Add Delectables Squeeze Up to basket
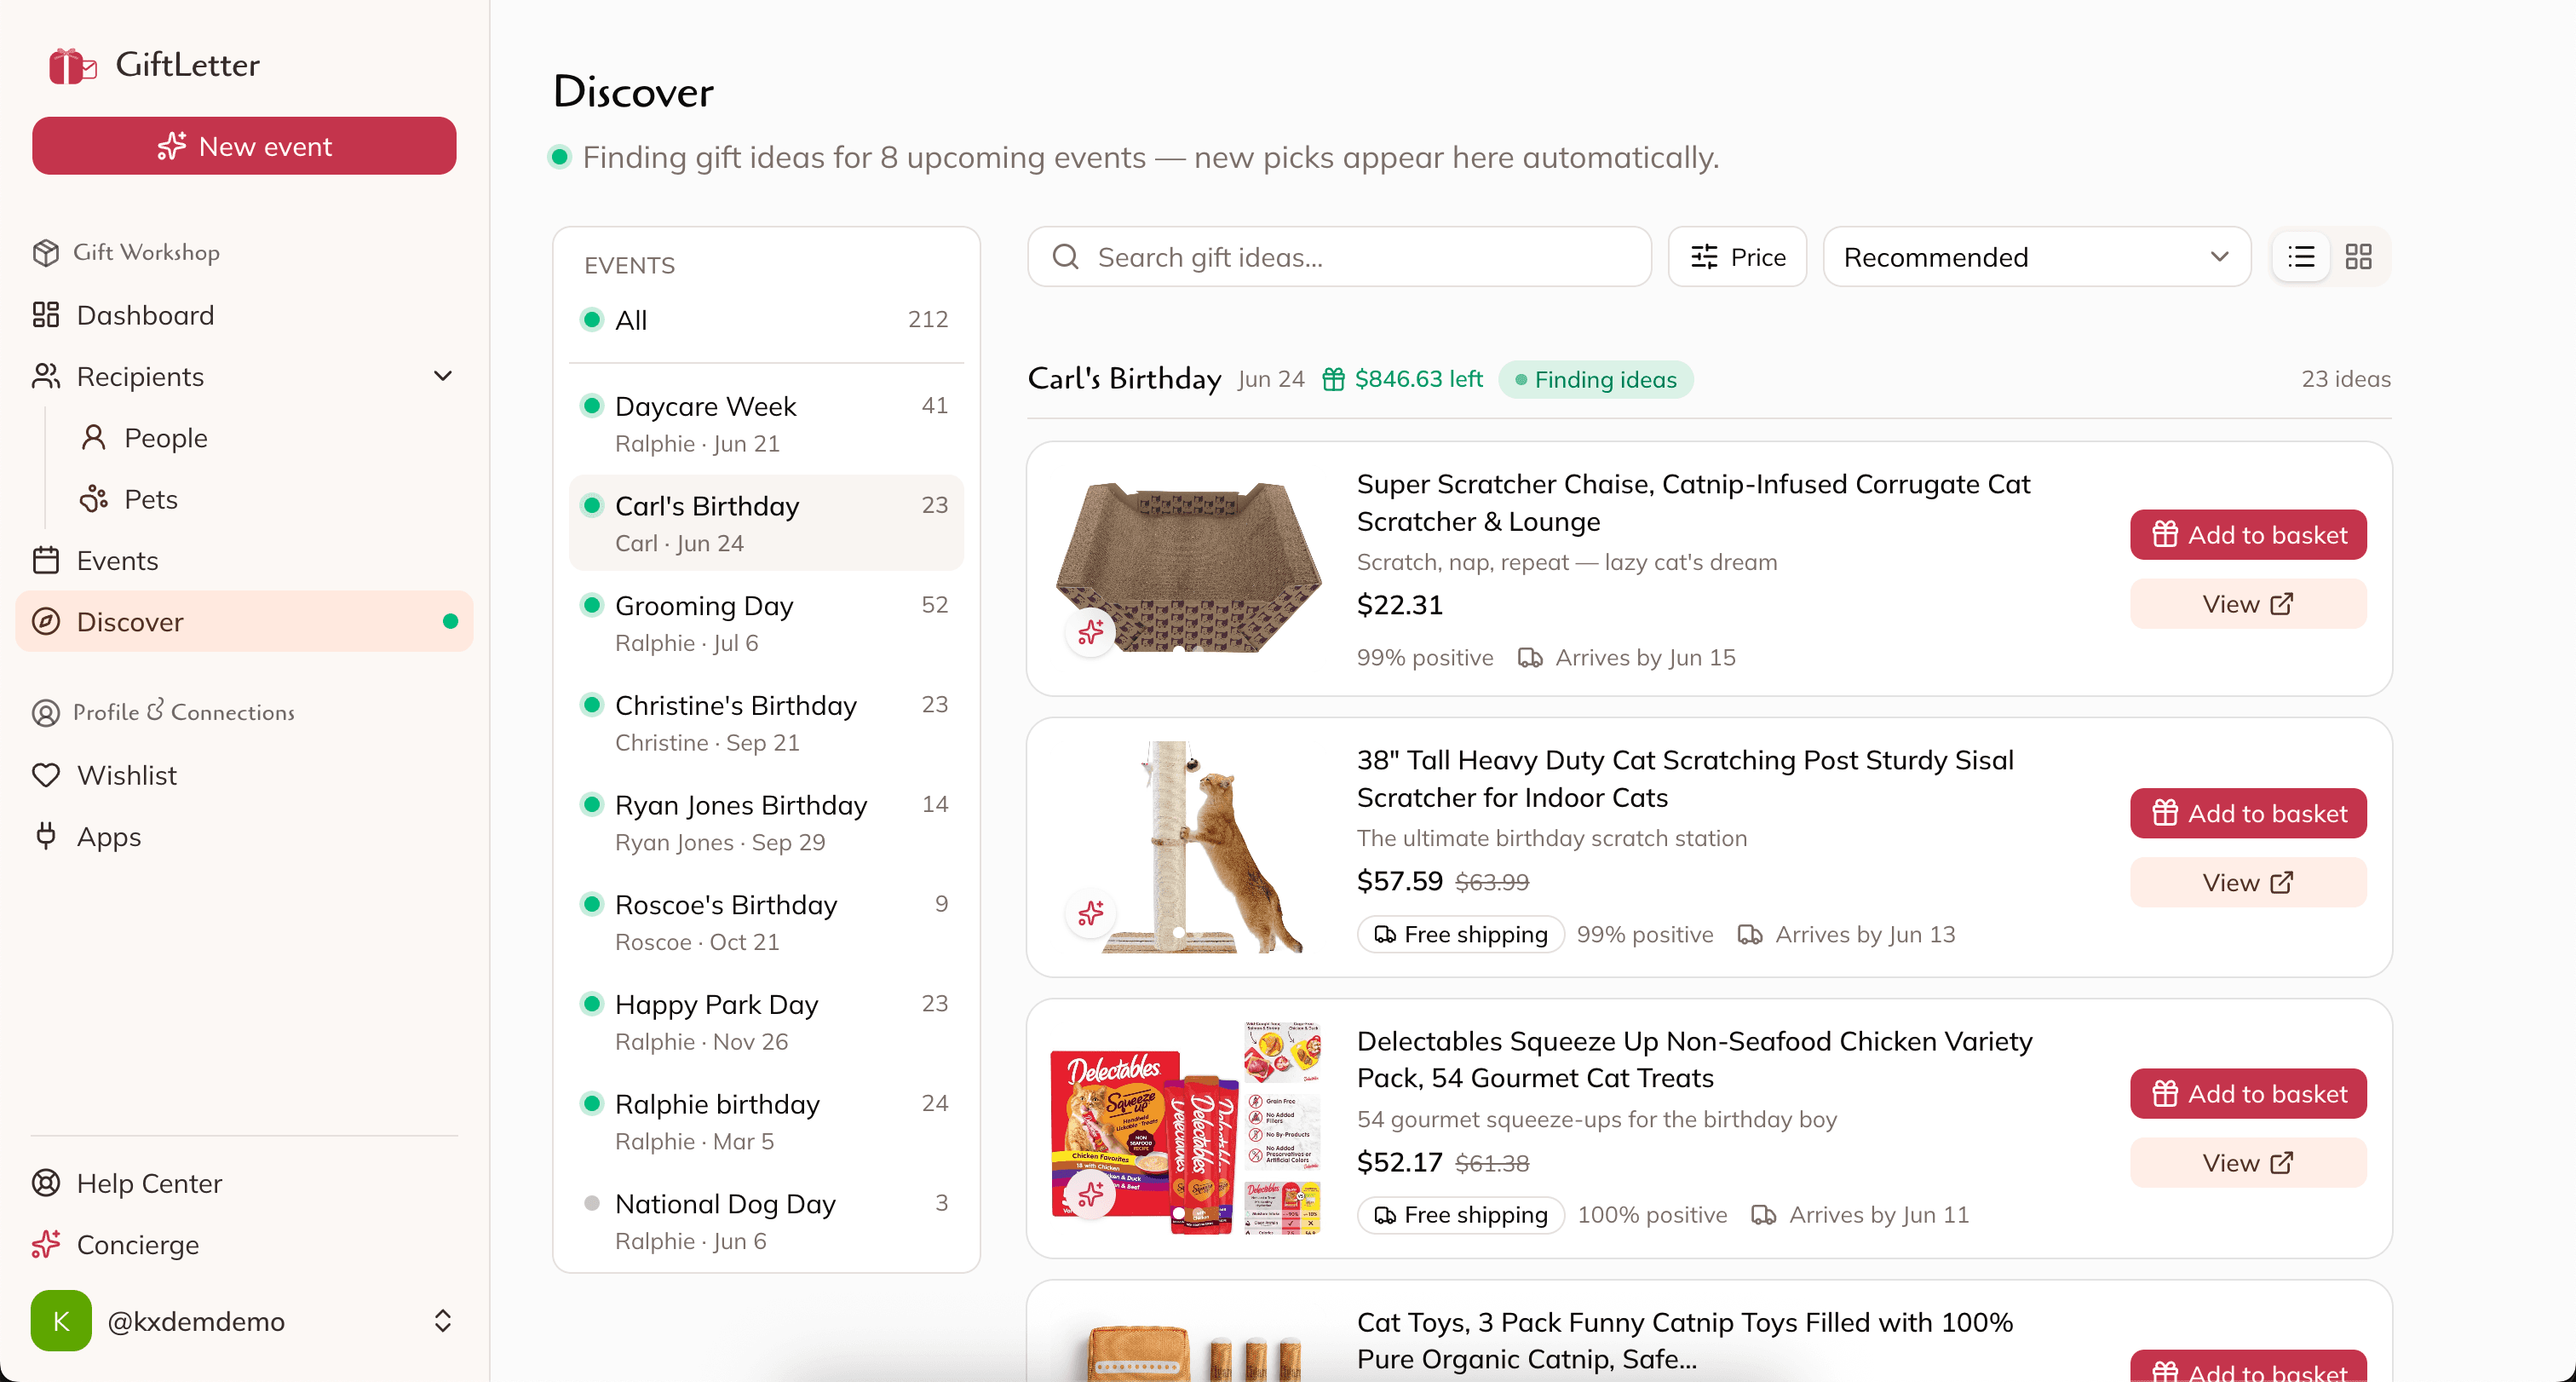This screenshot has width=2576, height=1382. [2249, 1093]
